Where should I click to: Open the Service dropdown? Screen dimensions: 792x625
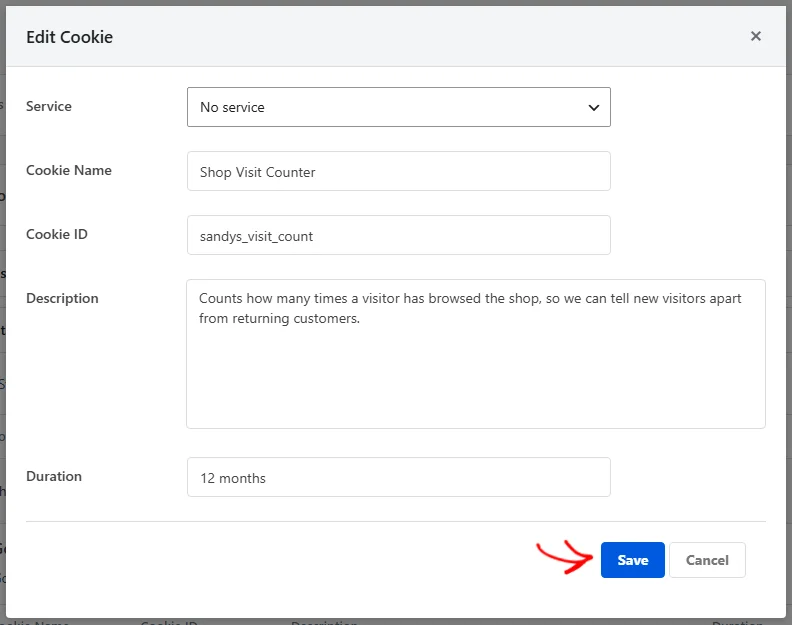coord(399,107)
